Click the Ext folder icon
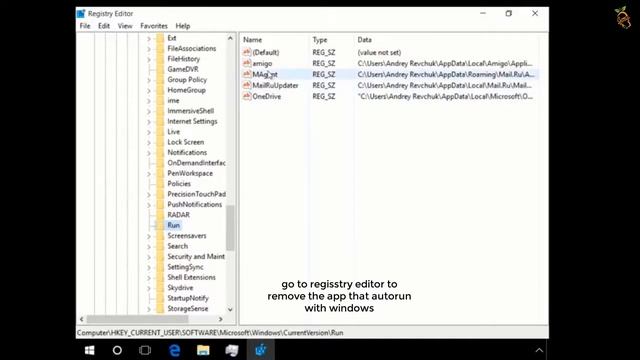This screenshot has width=640, height=360. (160, 38)
